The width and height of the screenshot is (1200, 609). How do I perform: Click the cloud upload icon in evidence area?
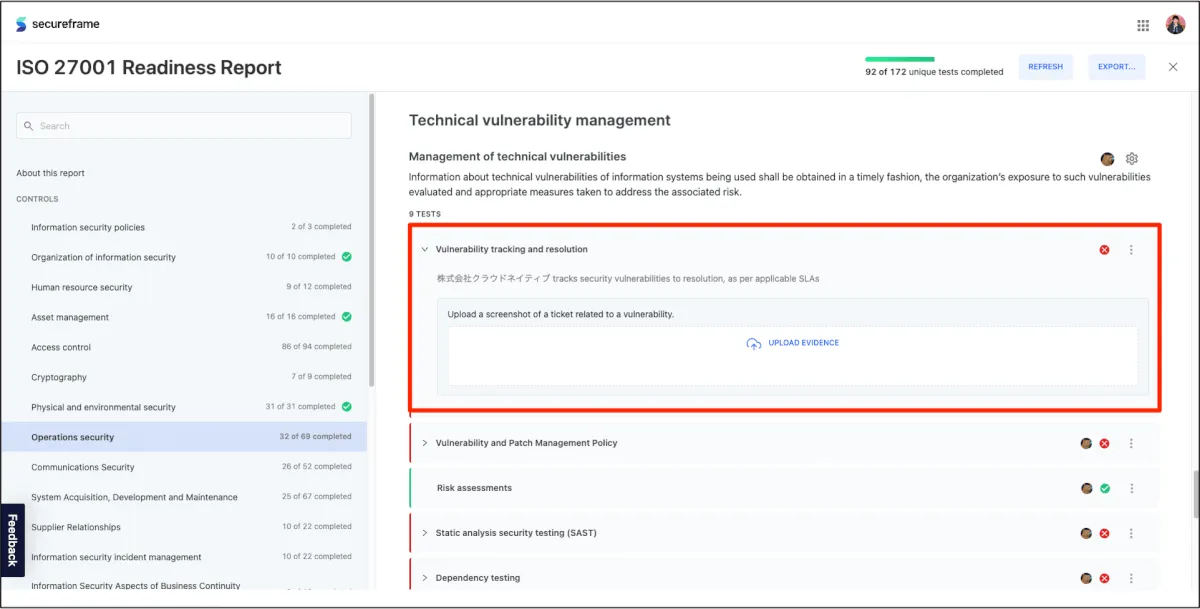coord(754,344)
